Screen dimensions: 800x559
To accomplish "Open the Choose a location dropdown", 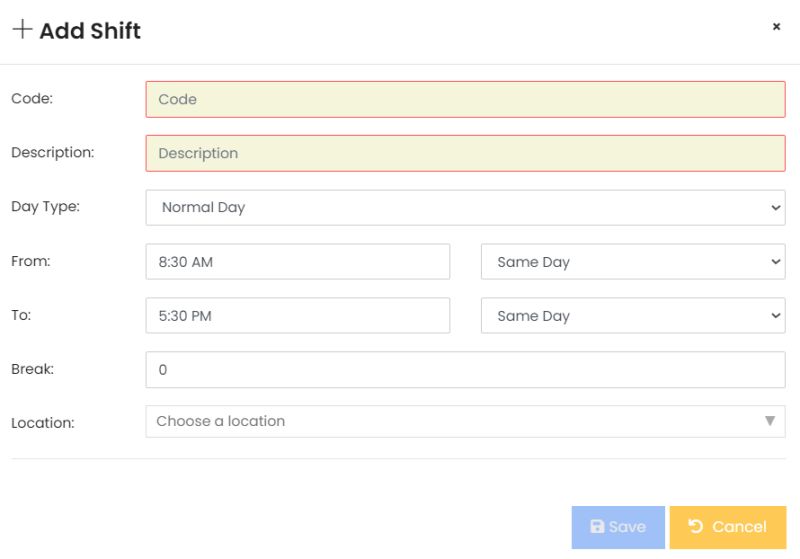I will [x=455, y=421].
